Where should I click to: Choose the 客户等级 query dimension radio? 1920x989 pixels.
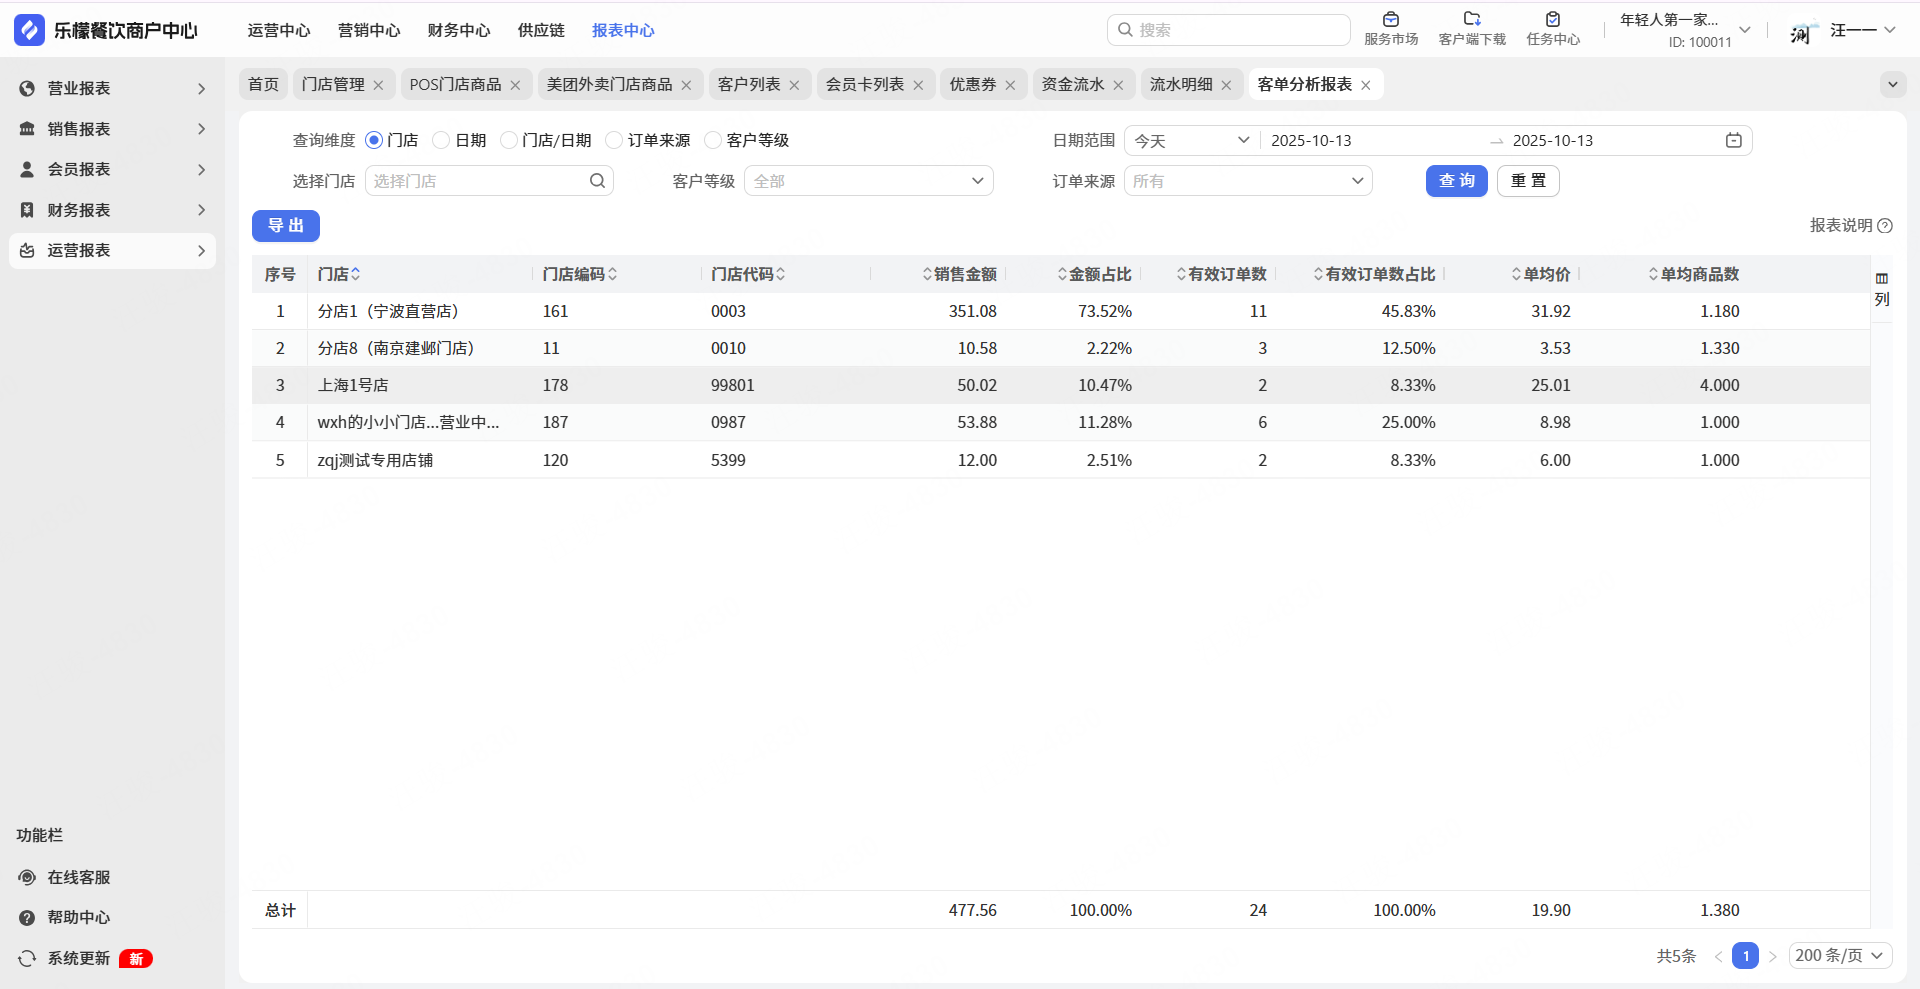point(713,141)
